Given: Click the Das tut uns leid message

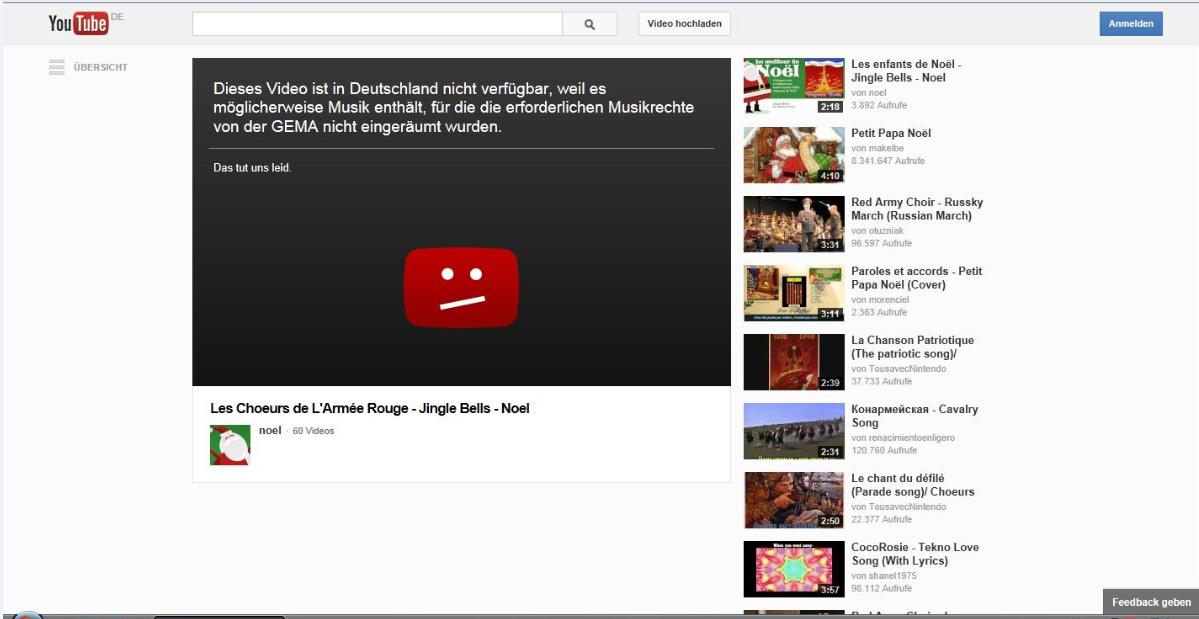Looking at the screenshot, I should 252,167.
